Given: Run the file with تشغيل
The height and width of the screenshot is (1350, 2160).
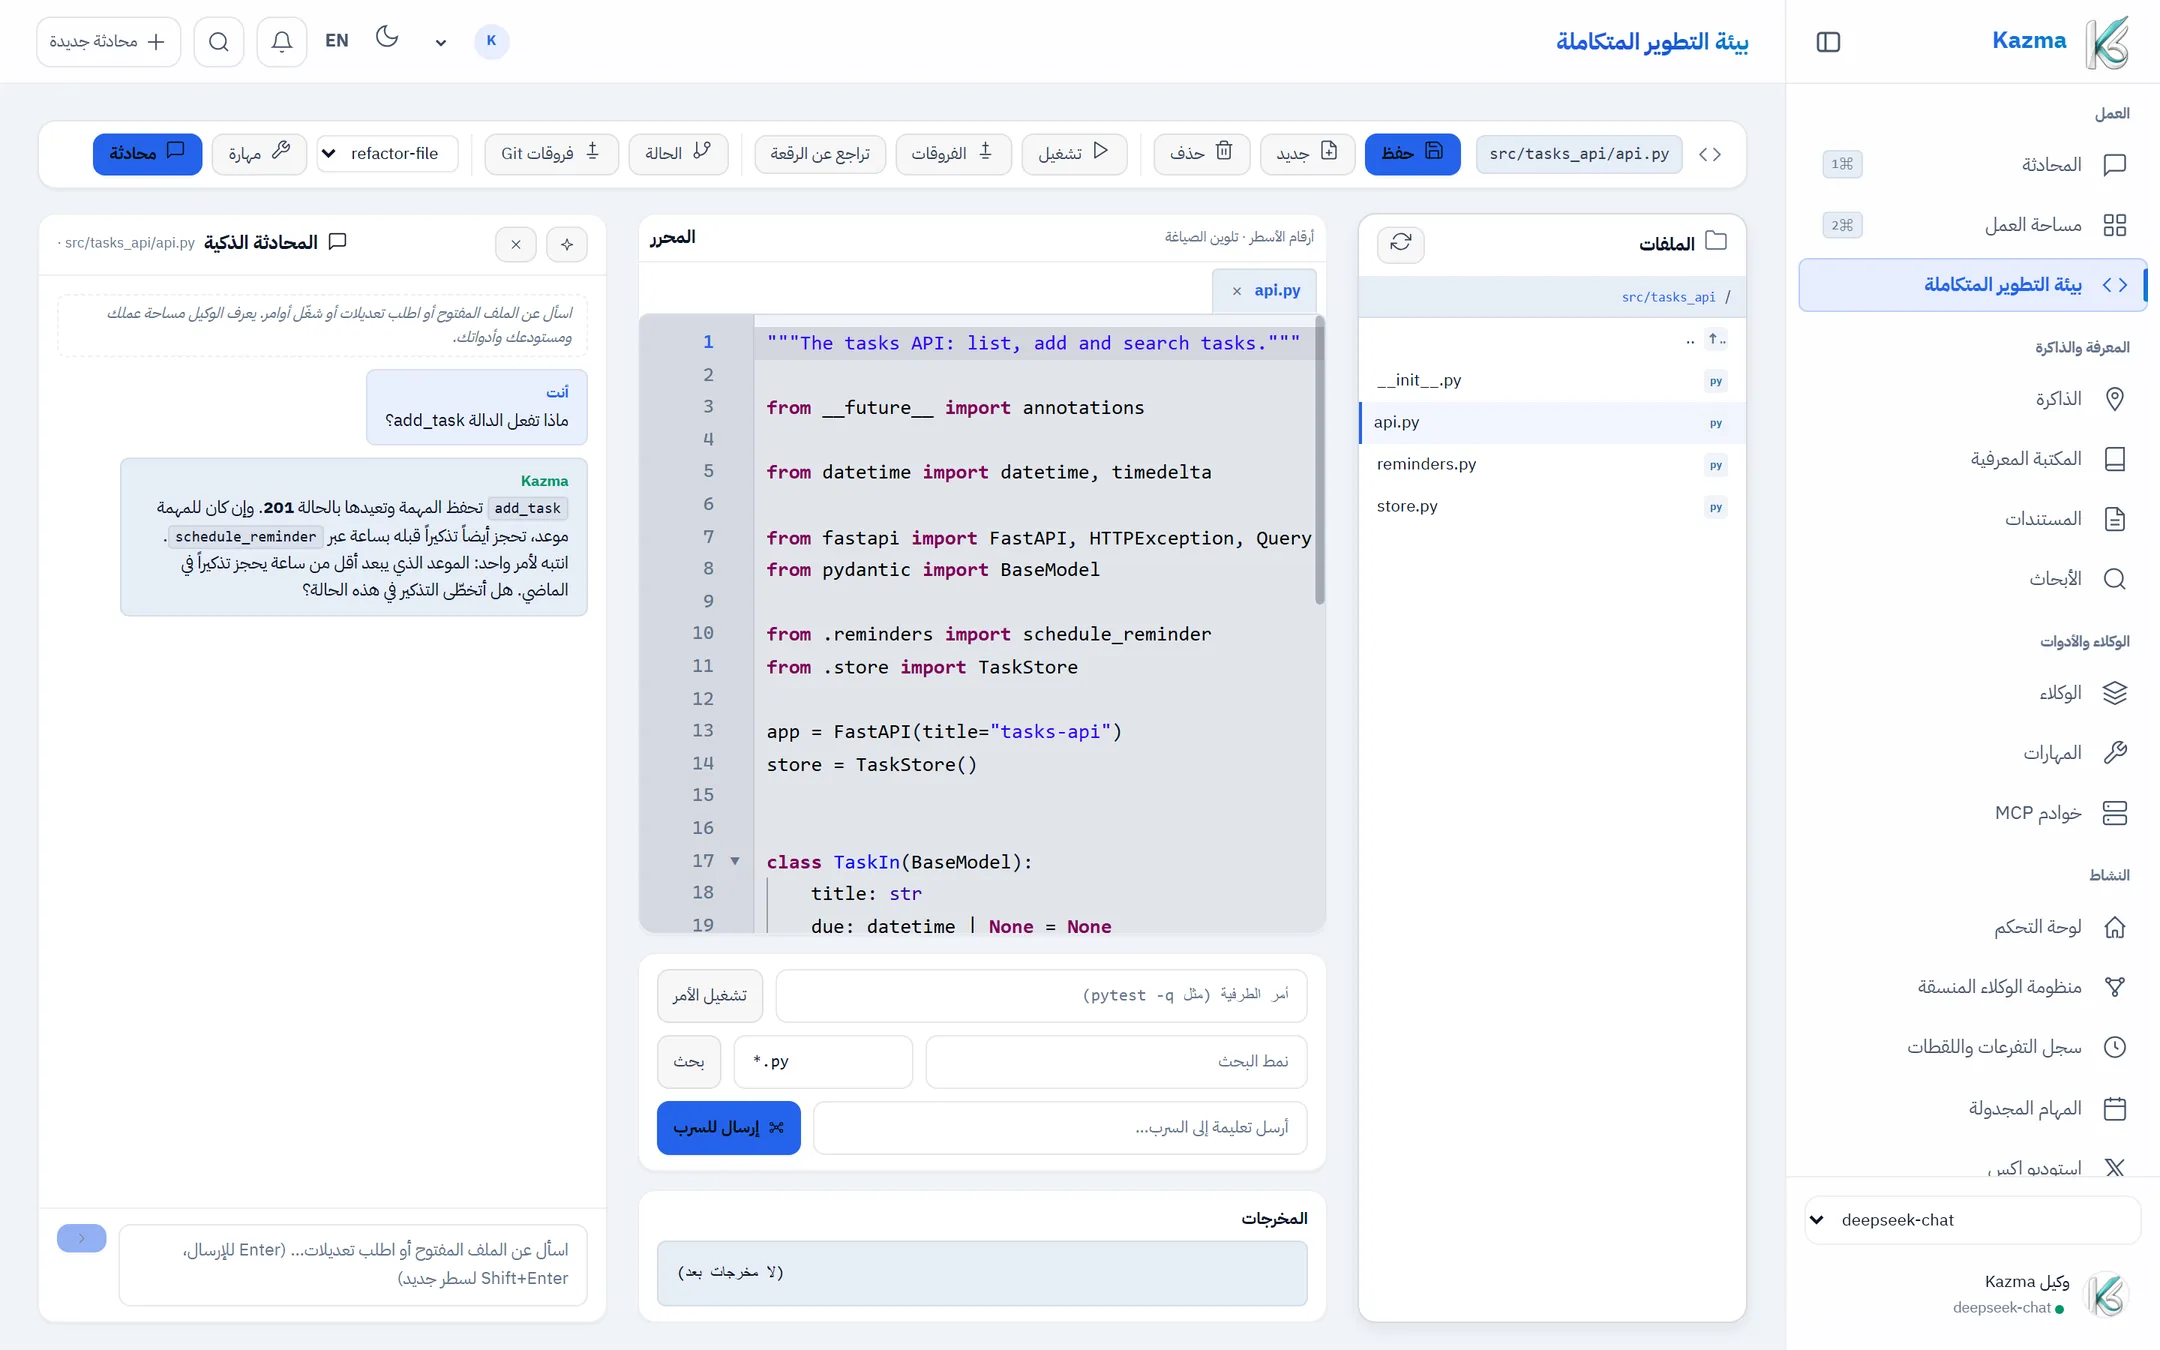Looking at the screenshot, I should click(x=1074, y=153).
